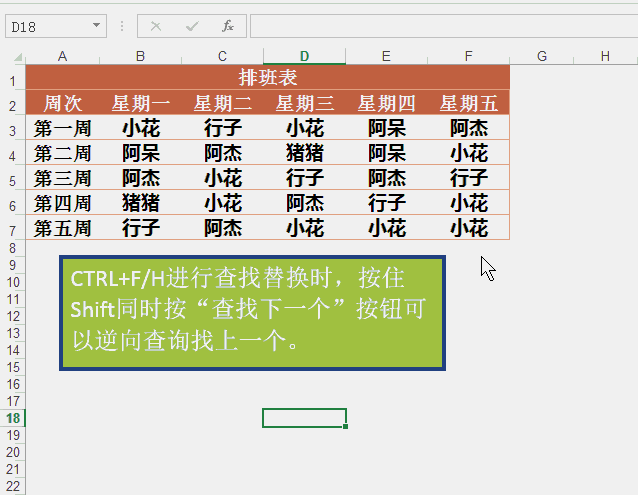Select row 10 header
Screen dimensions: 638x495
13,282
